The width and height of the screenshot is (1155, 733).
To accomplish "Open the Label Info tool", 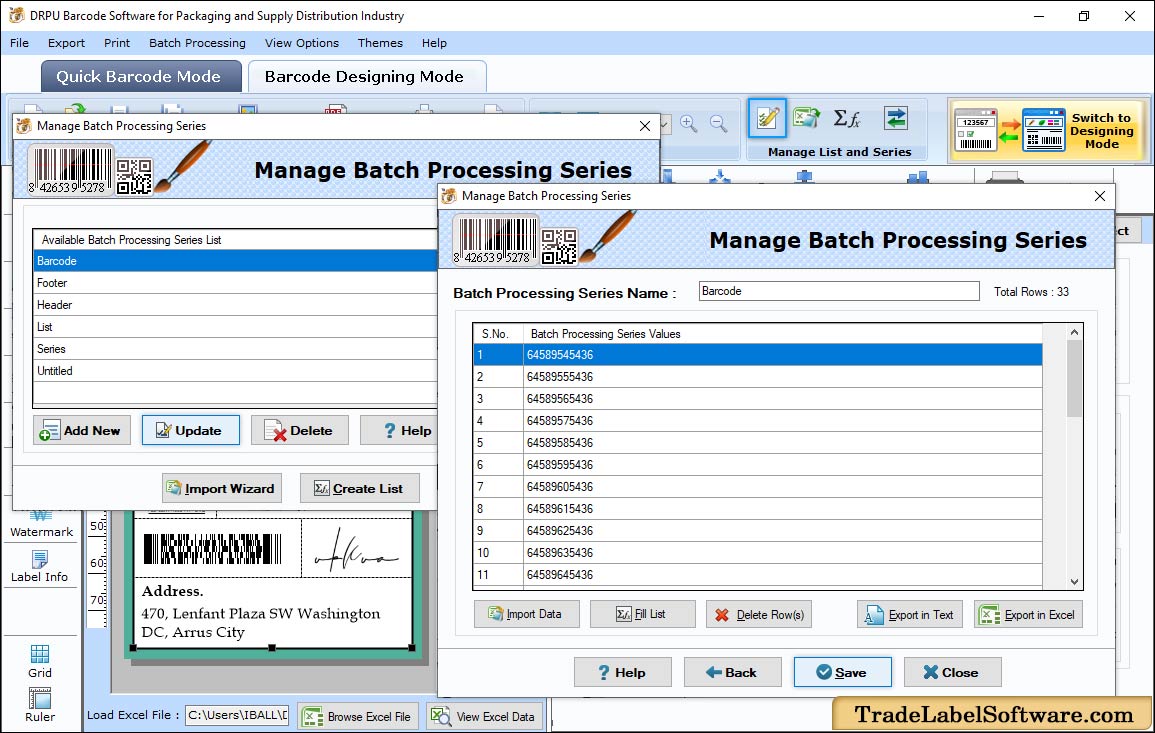I will coord(39,567).
